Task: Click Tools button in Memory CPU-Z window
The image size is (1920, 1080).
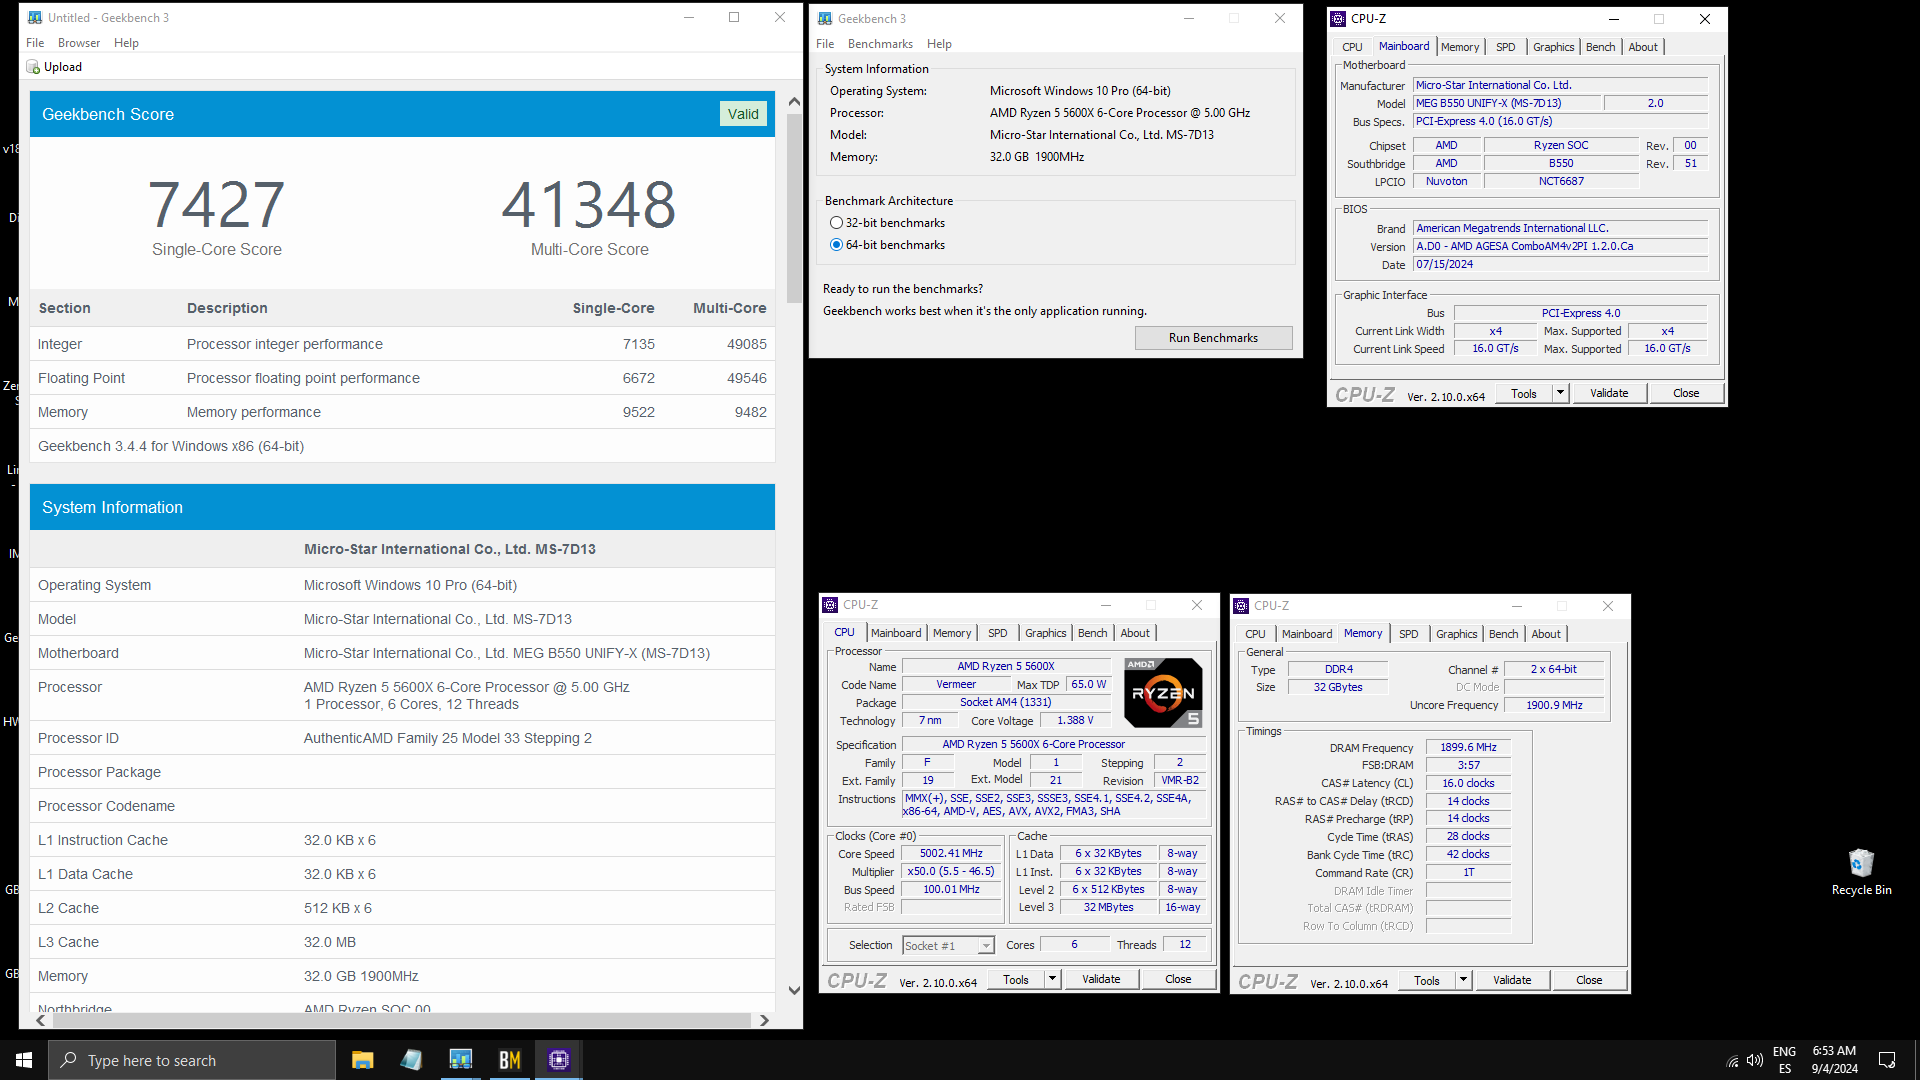Action: click(x=1427, y=980)
